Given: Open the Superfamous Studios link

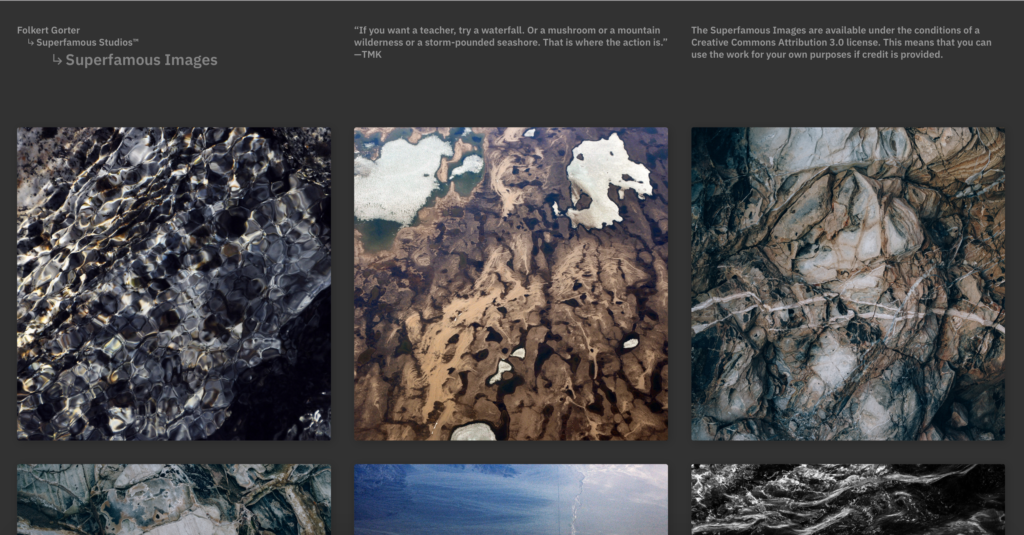Looking at the screenshot, I should (x=88, y=42).
